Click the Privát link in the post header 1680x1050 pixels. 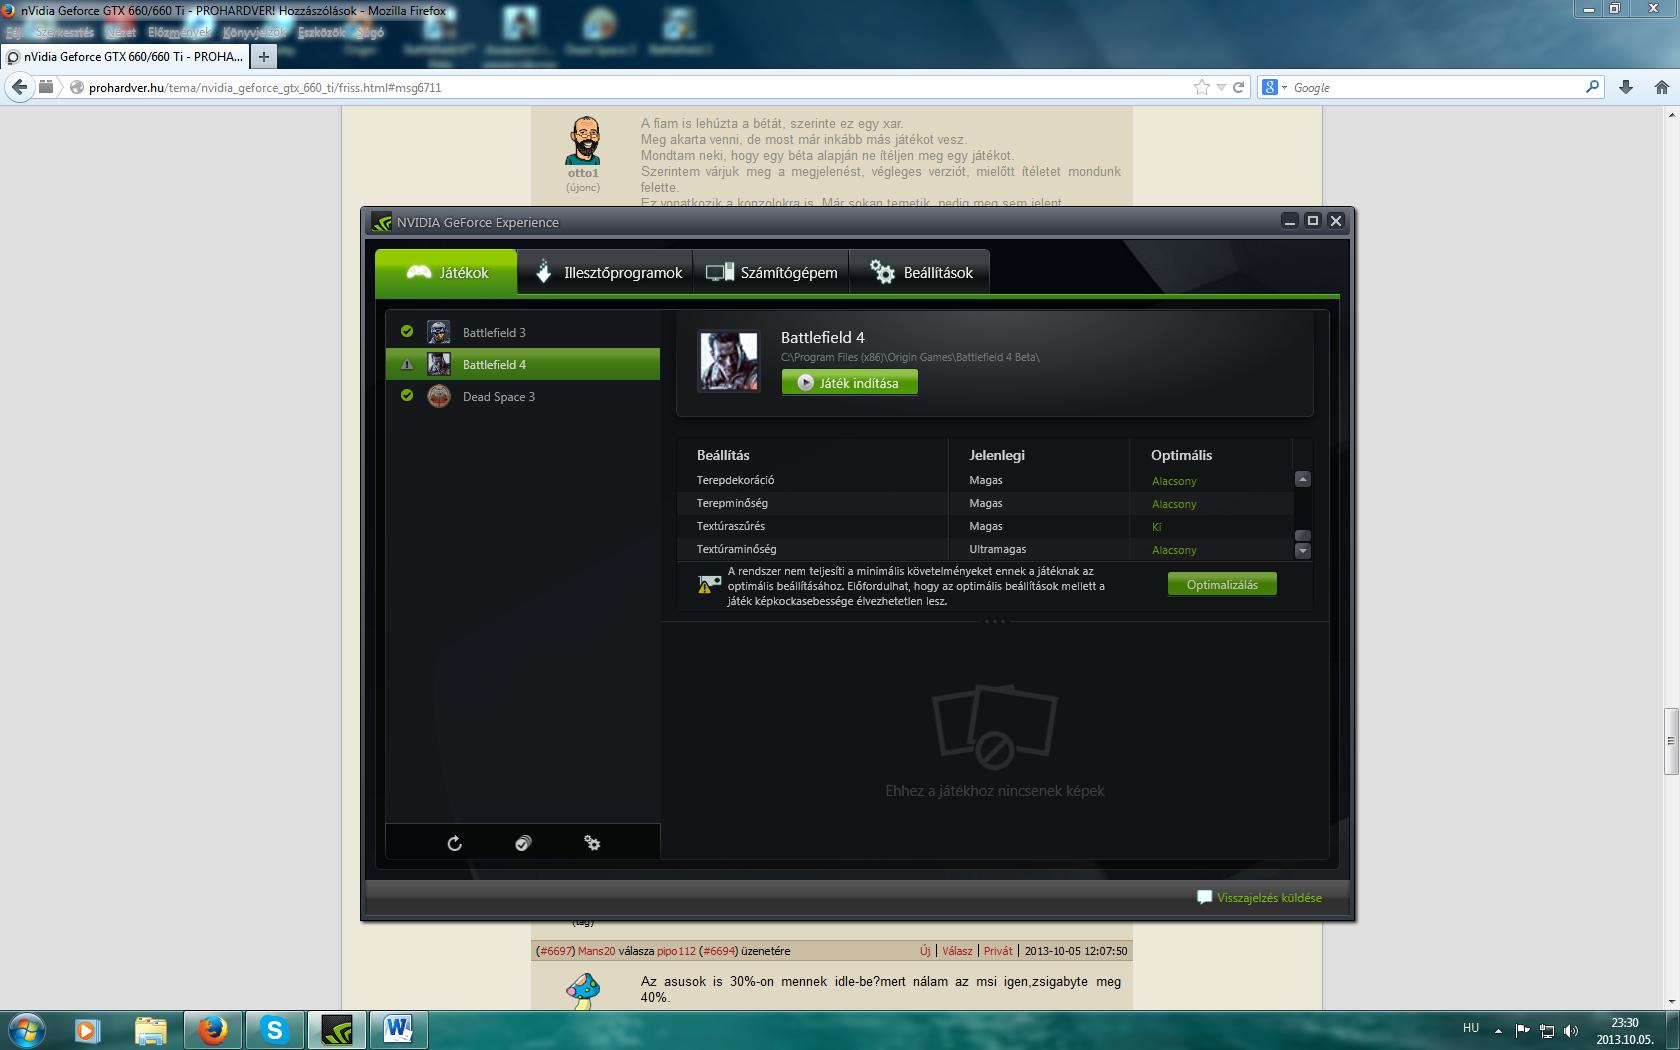(x=998, y=951)
